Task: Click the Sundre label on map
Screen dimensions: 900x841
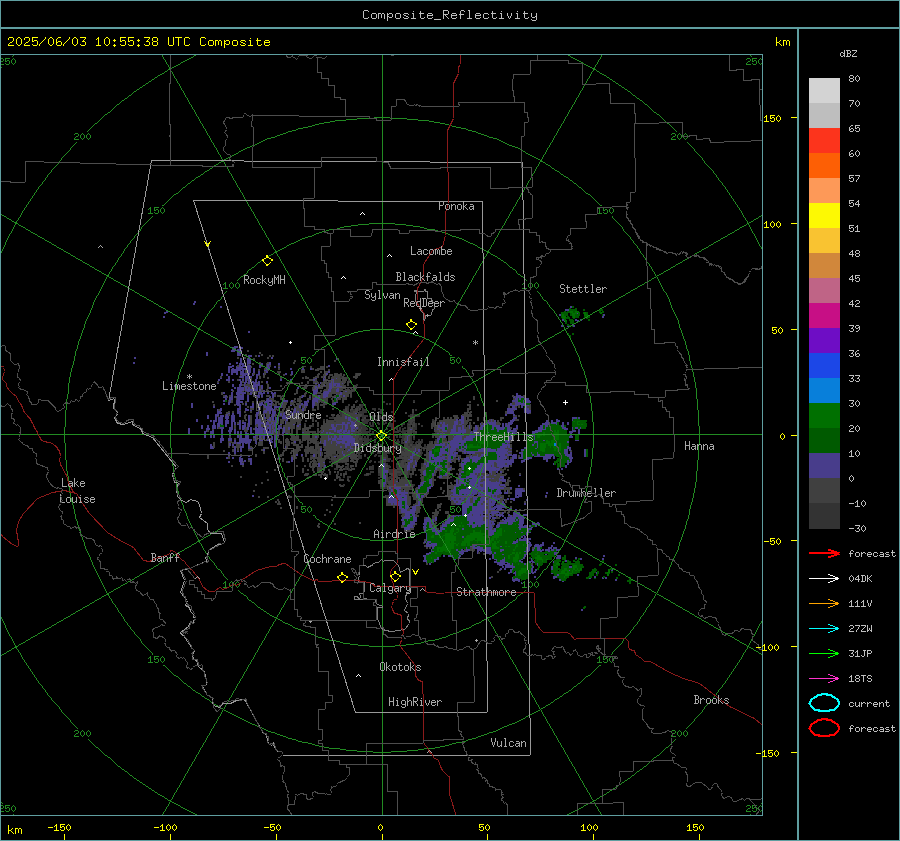Action: (x=303, y=414)
